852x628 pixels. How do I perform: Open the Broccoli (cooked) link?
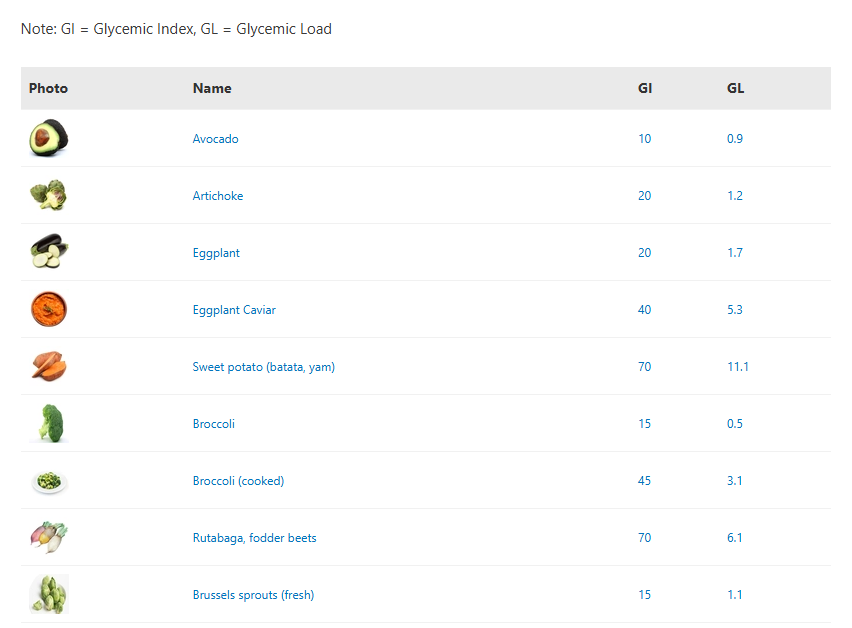pos(238,481)
